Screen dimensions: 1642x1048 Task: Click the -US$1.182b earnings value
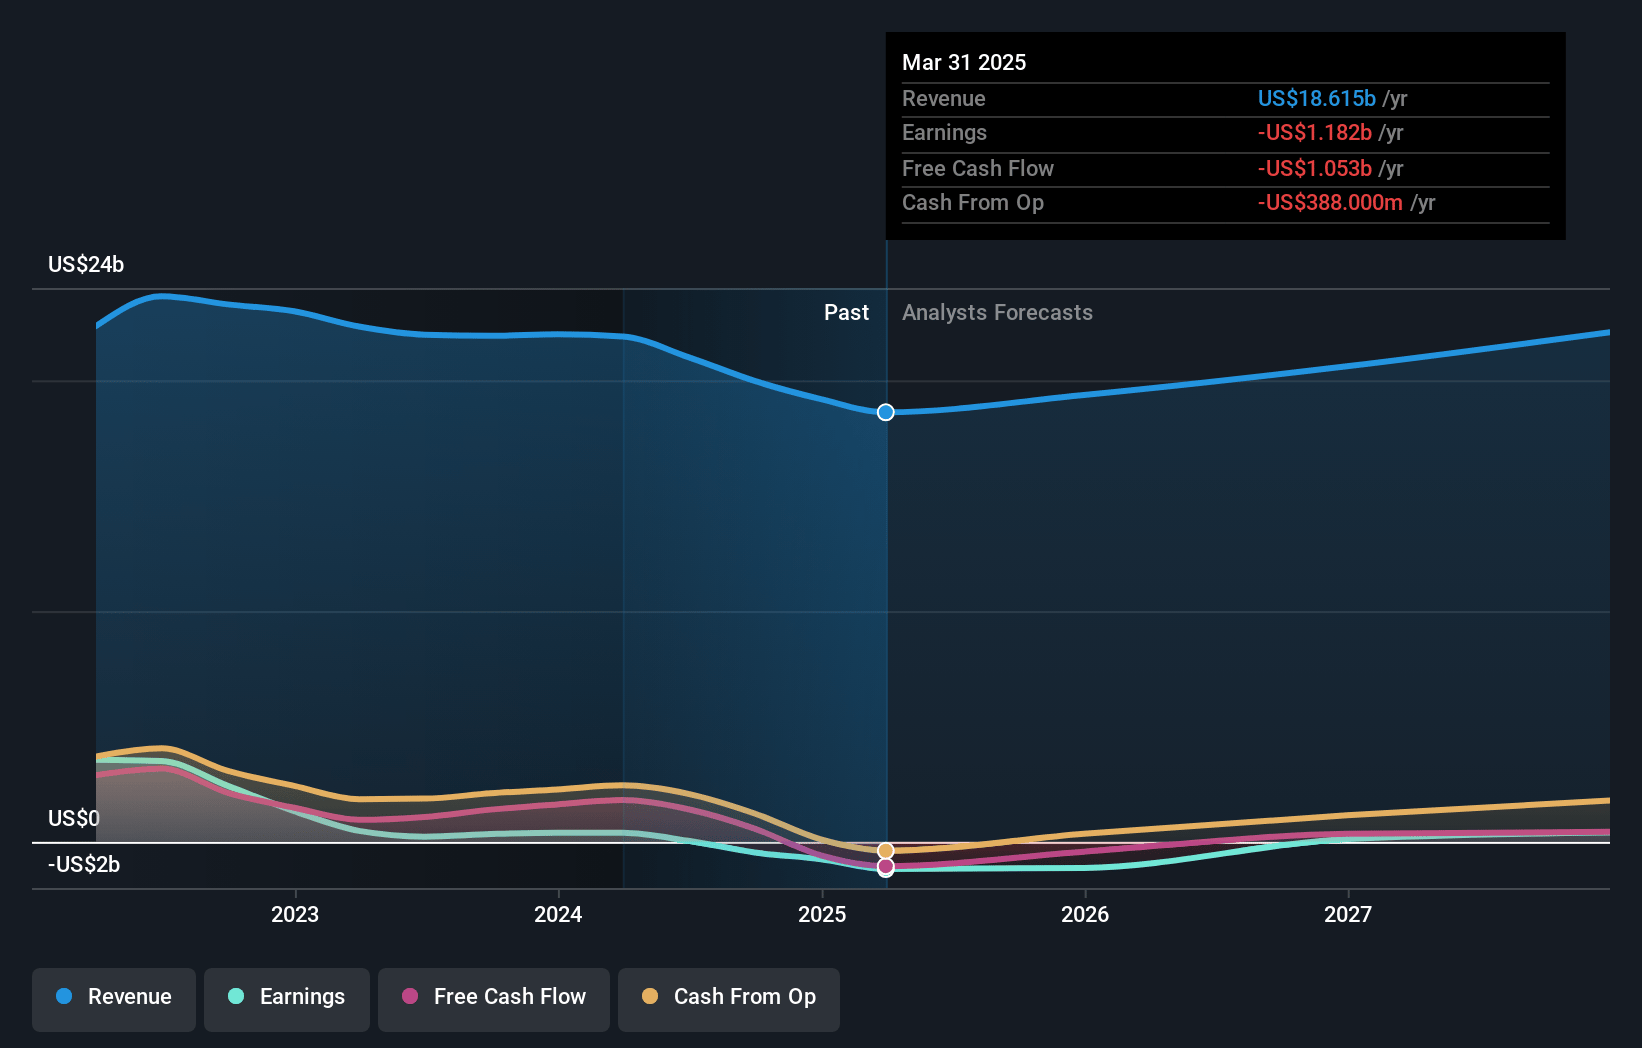[x=1315, y=132]
